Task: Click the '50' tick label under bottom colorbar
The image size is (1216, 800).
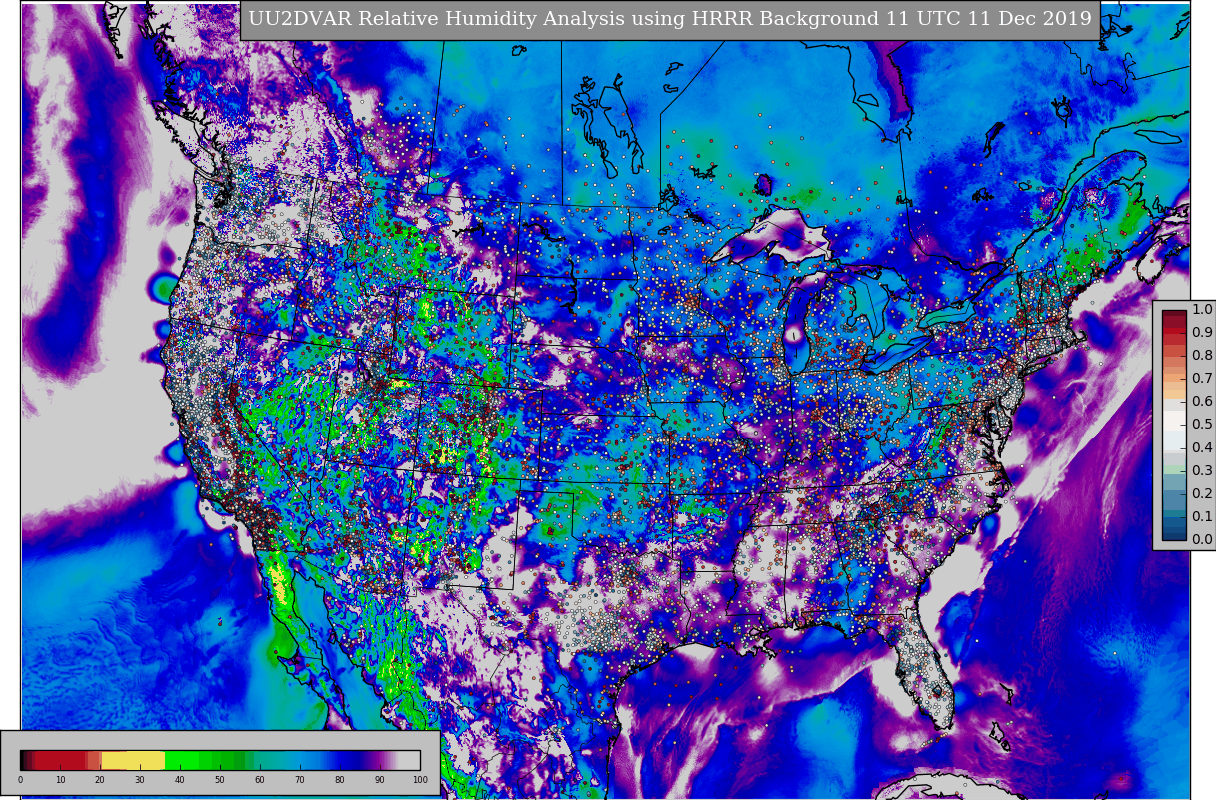Action: pos(220,780)
